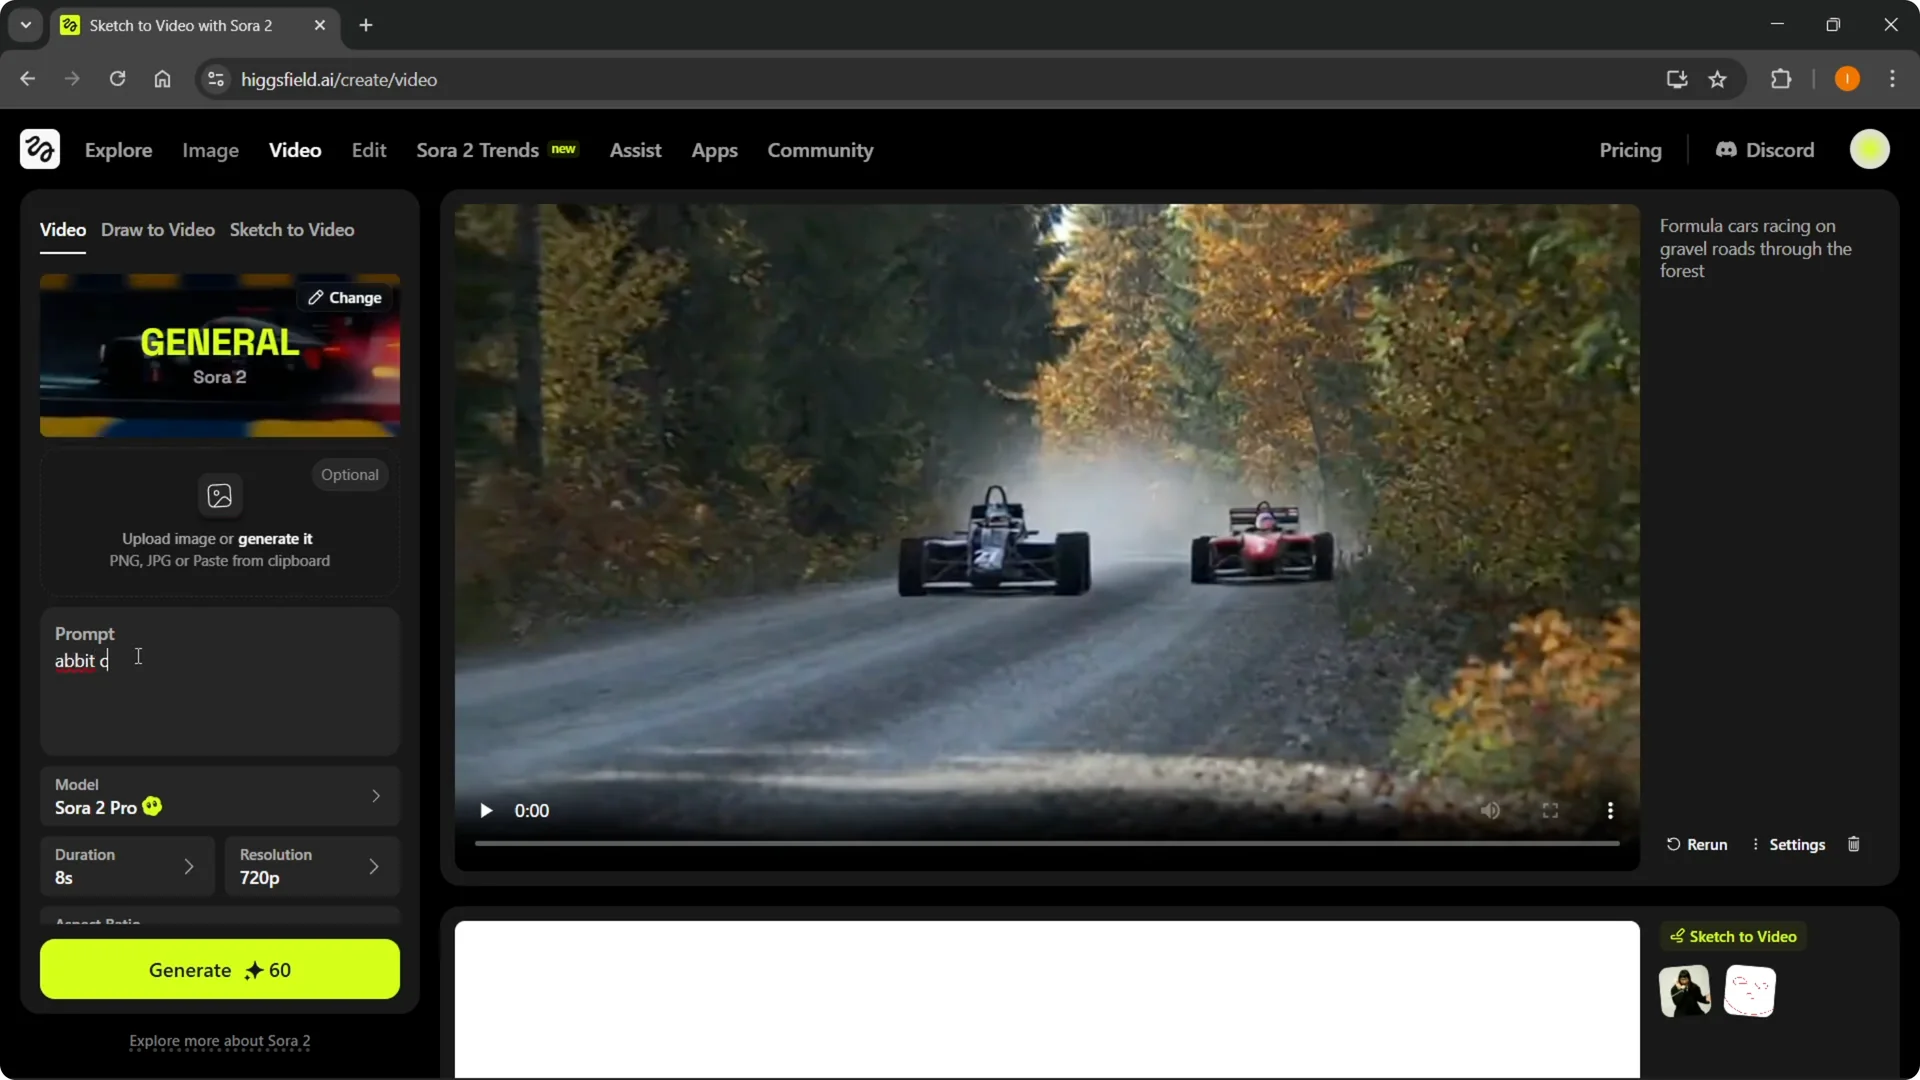Image resolution: width=1920 pixels, height=1080 pixels.
Task: Select the red face sketch thumbnail
Action: [1749, 991]
